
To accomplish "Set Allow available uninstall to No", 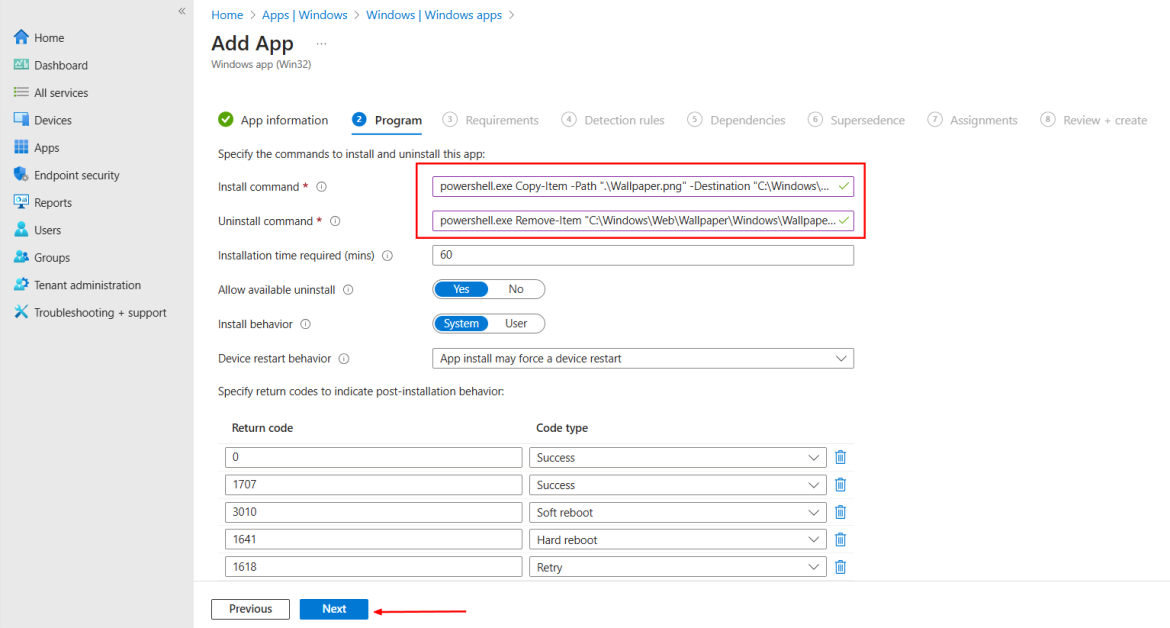I will tap(516, 288).
